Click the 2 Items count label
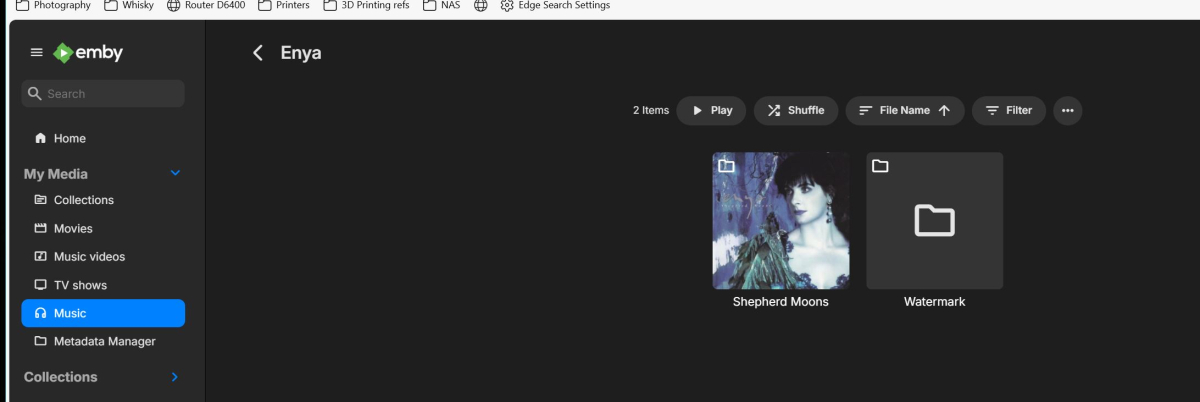This screenshot has height=402, width=1200. (x=651, y=110)
